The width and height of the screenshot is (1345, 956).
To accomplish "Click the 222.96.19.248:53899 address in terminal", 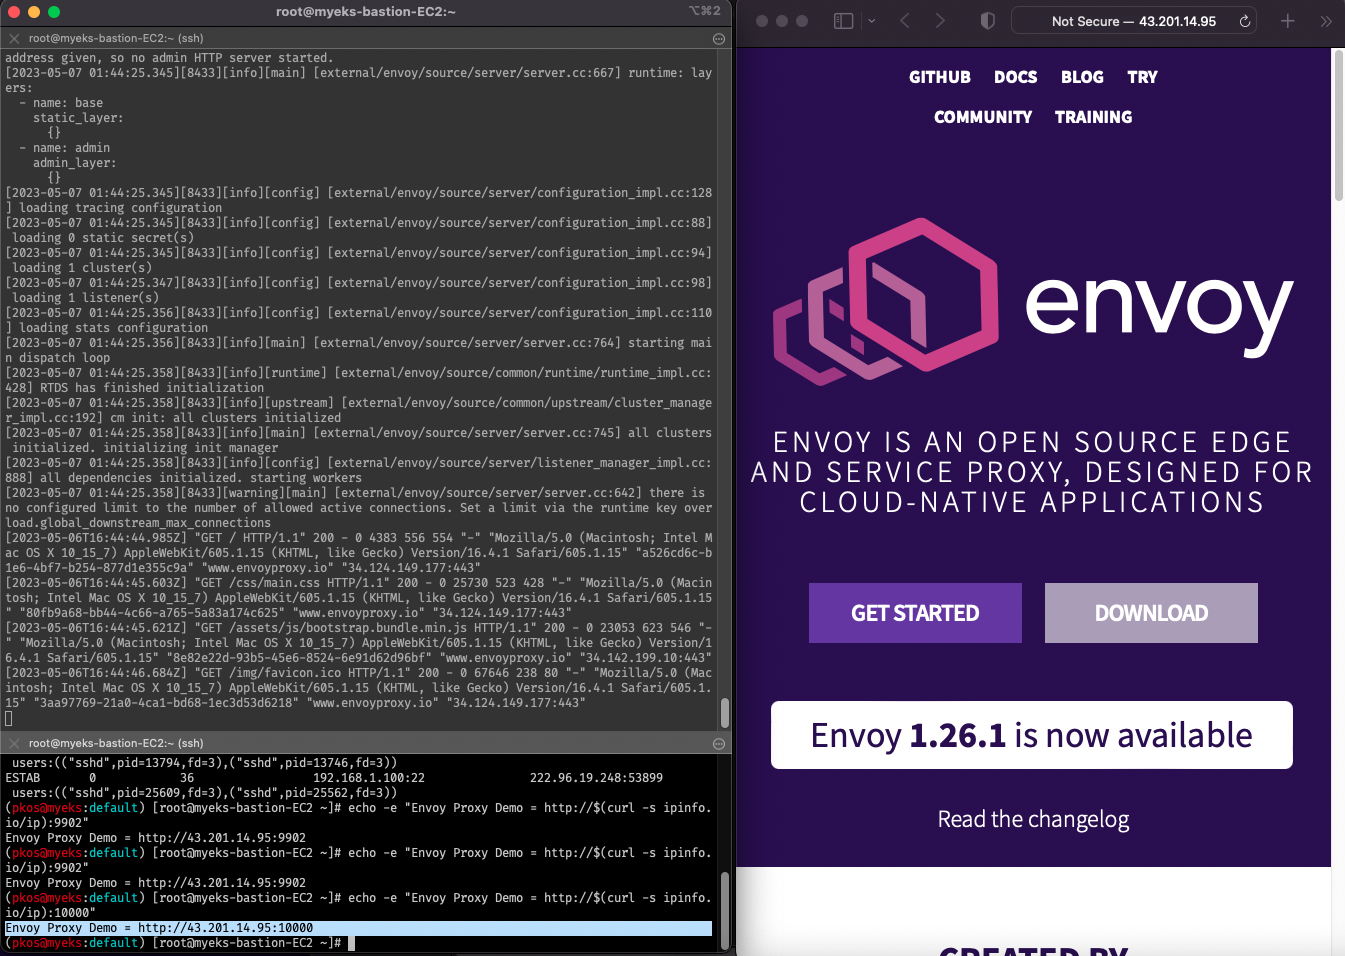I will click(x=596, y=778).
